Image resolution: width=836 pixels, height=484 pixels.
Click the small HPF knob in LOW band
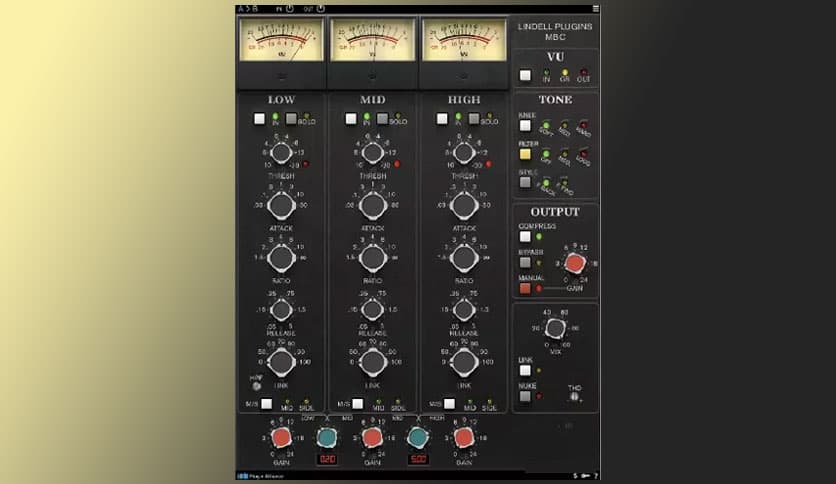pyautogui.click(x=256, y=386)
